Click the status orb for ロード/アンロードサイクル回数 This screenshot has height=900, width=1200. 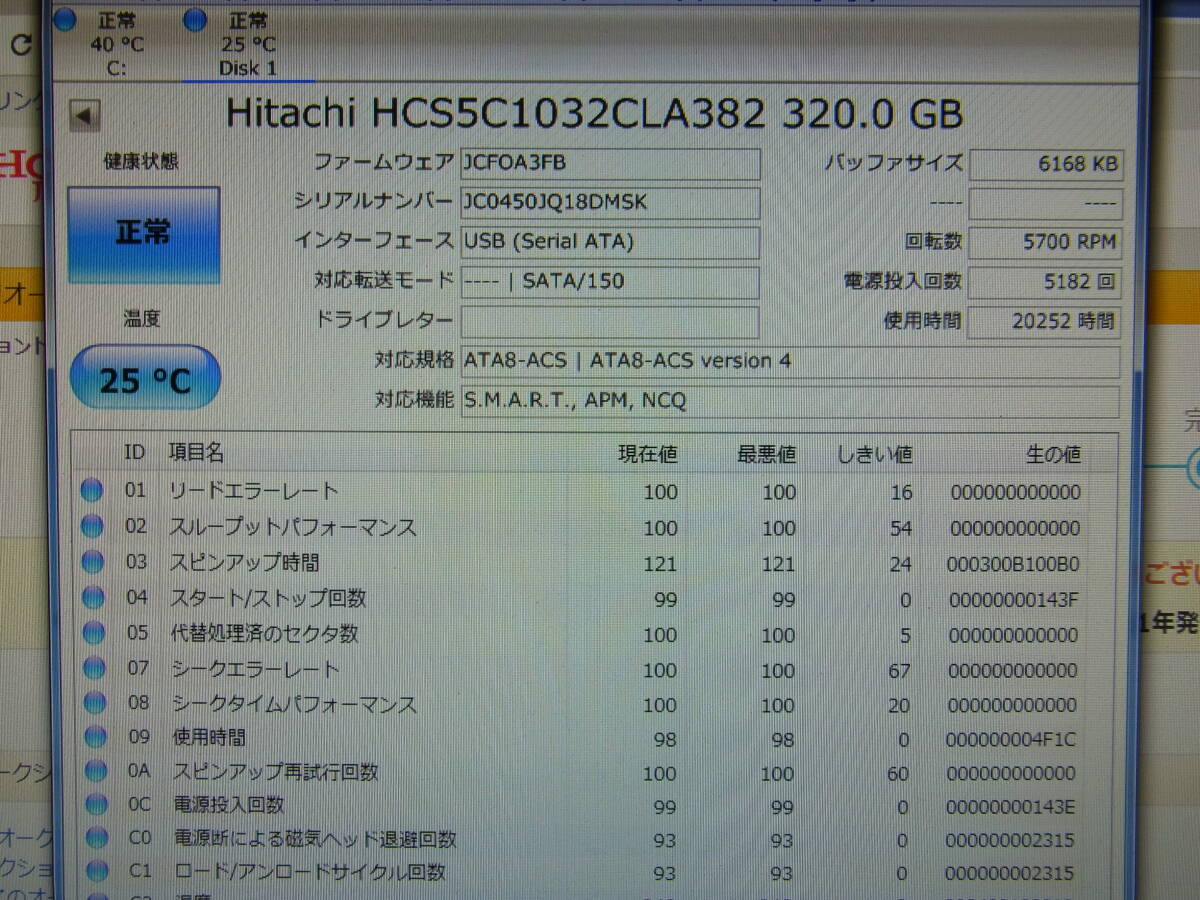click(x=96, y=871)
